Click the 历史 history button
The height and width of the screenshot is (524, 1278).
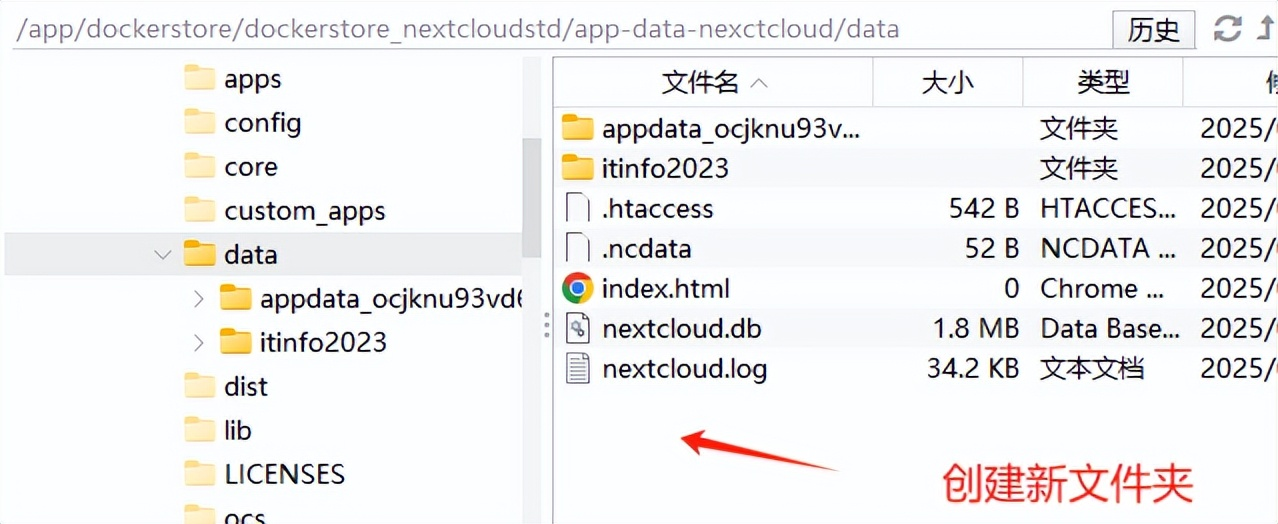(x=1154, y=29)
